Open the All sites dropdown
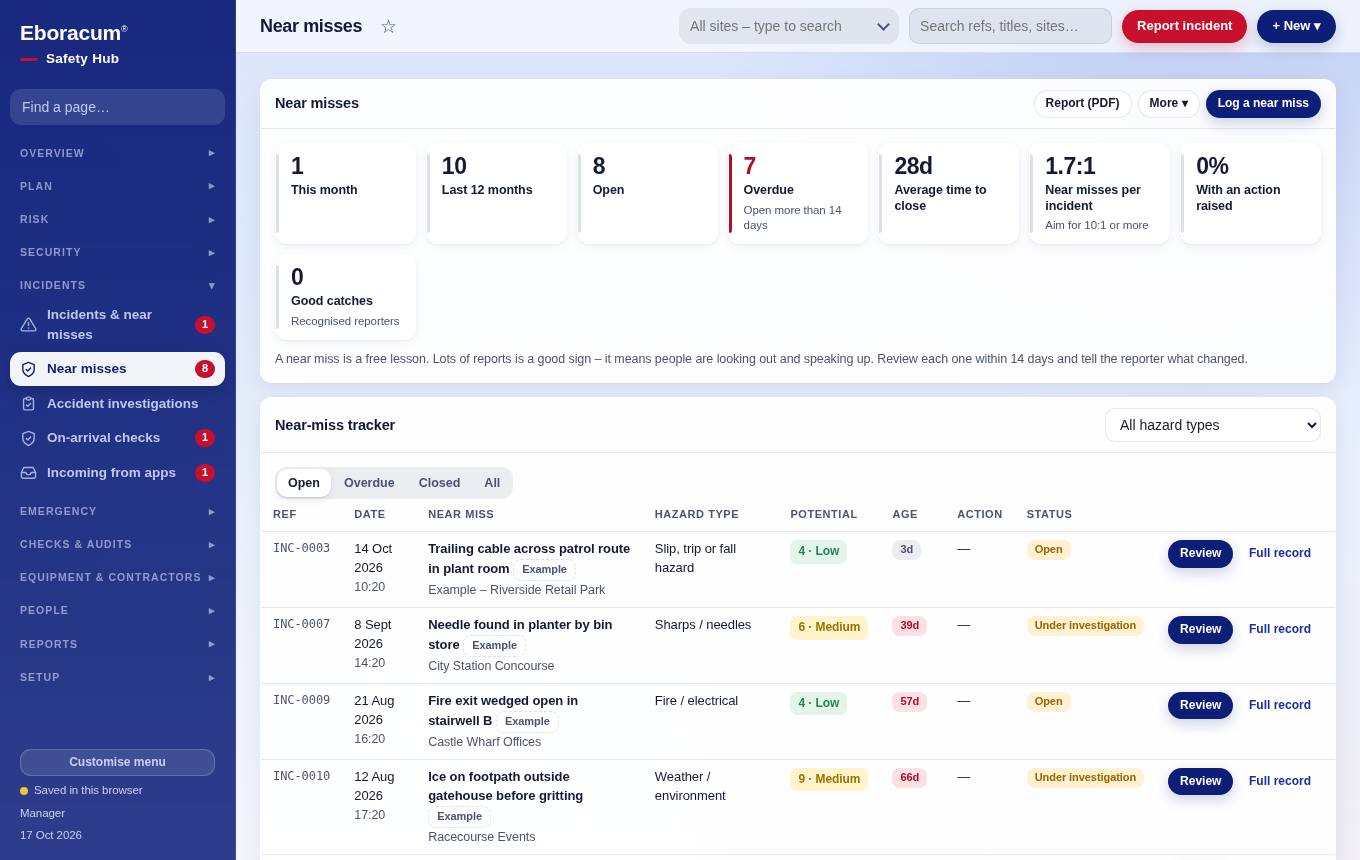Screen dimensions: 1360x860 789,26
